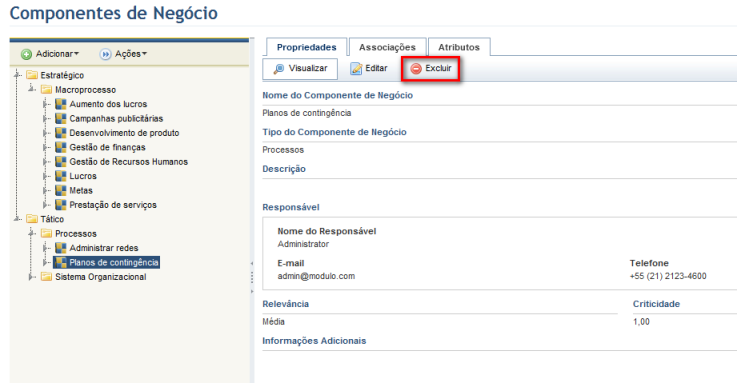The height and width of the screenshot is (383, 737).
Task: Select Aumento dos lucros in tree
Action: click(108, 104)
